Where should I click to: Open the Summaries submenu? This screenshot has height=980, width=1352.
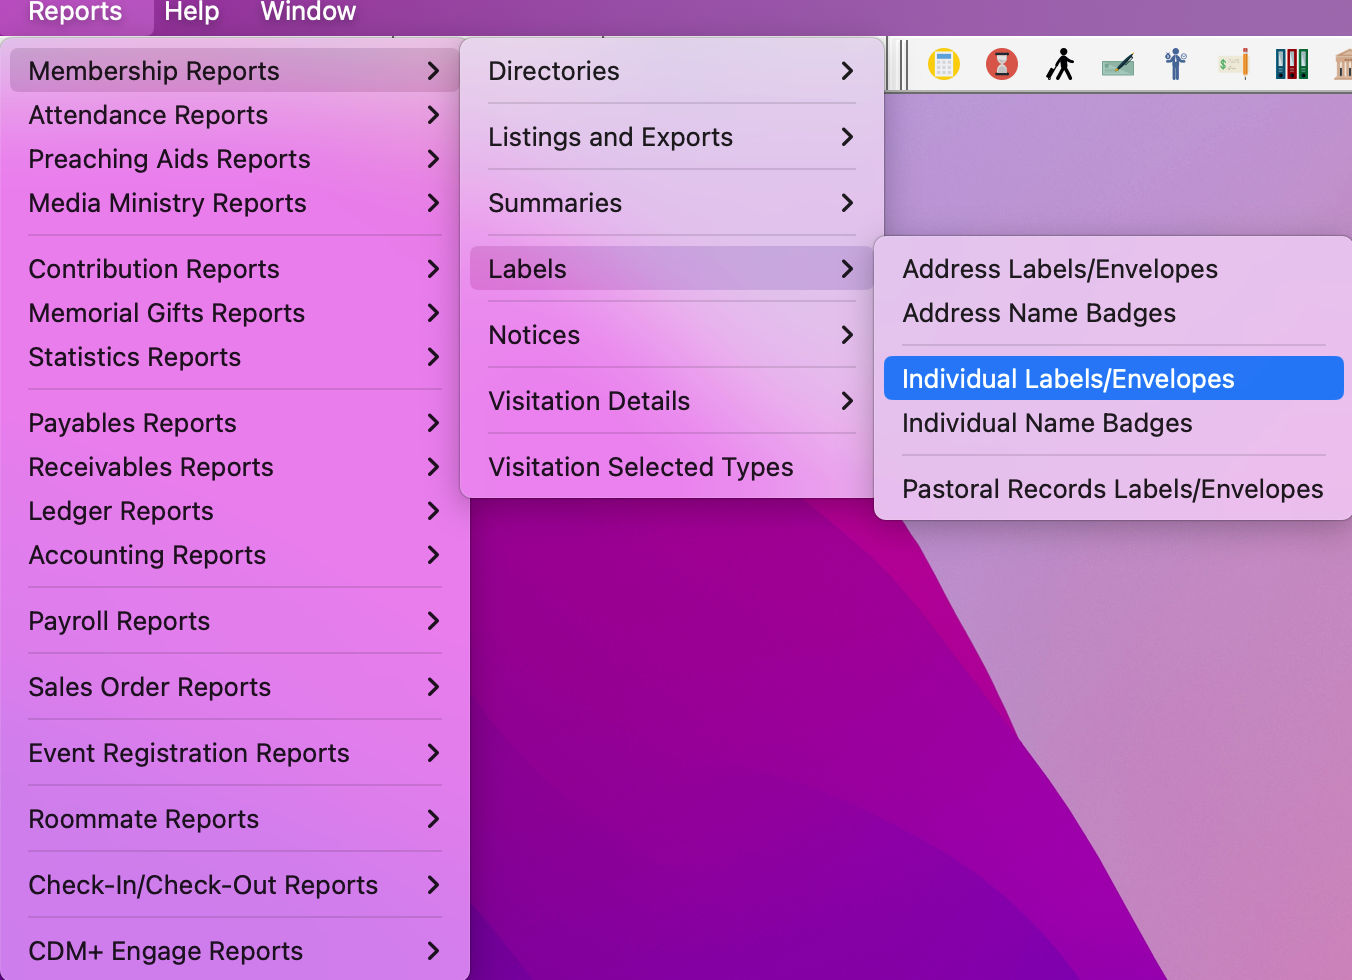670,203
